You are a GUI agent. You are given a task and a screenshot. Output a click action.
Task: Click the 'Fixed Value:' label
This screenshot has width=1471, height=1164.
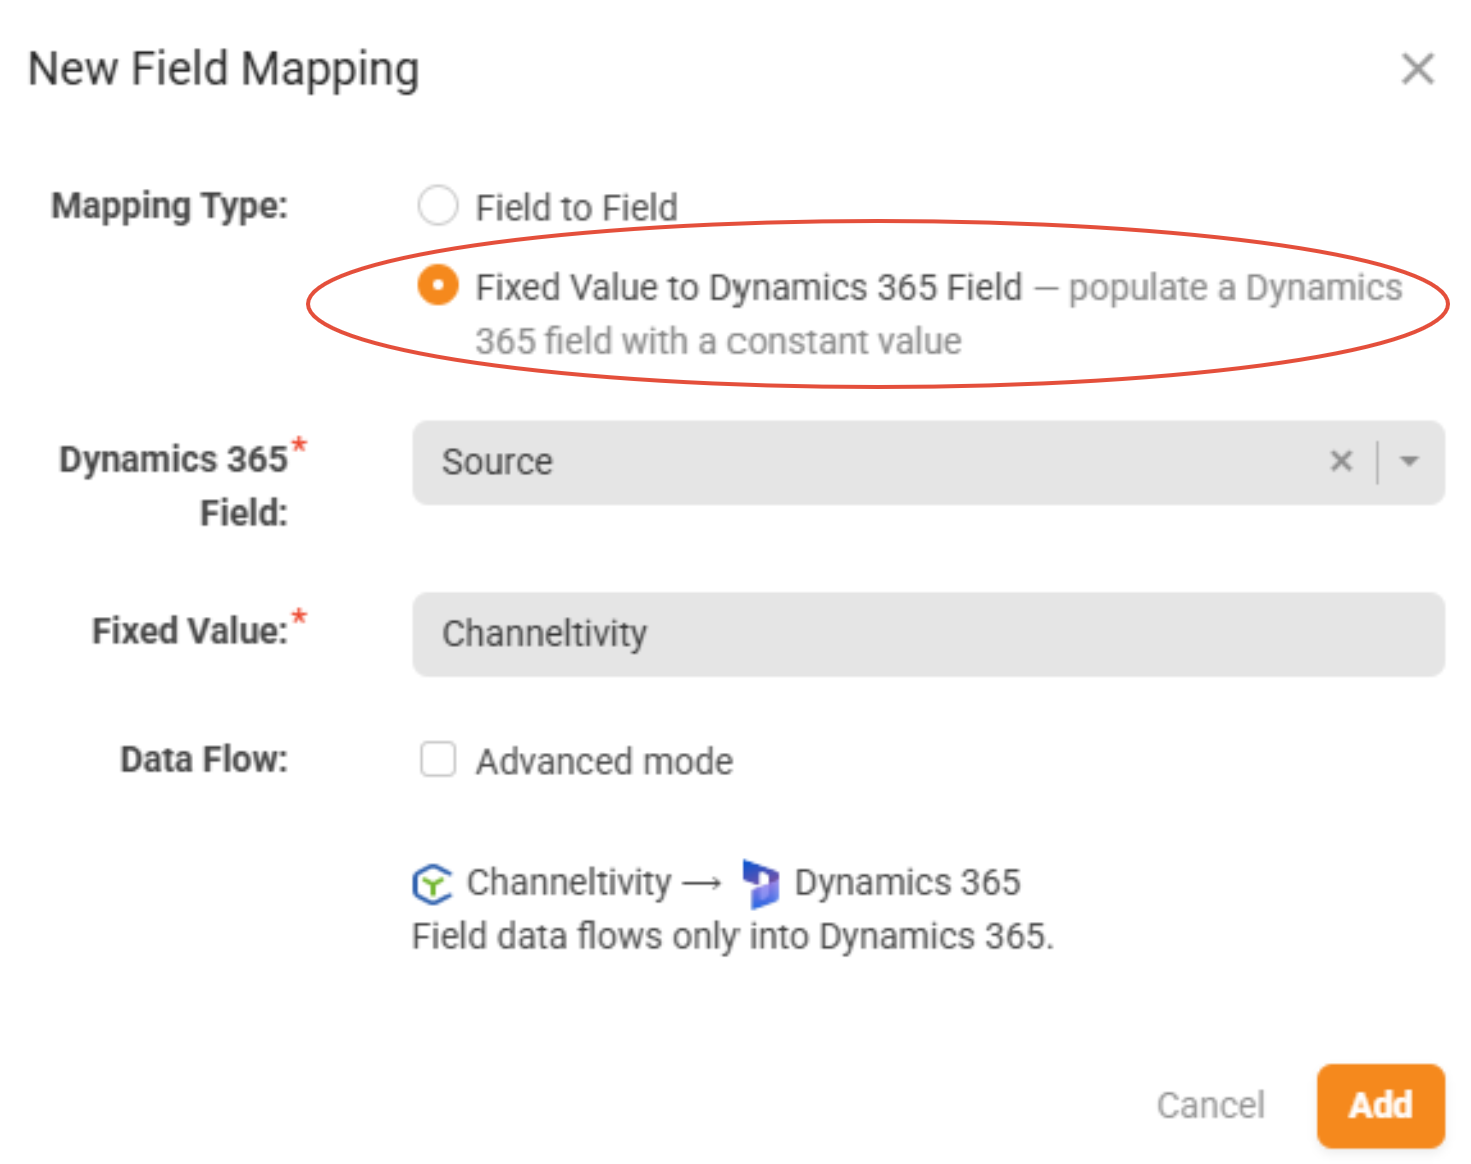(x=190, y=631)
